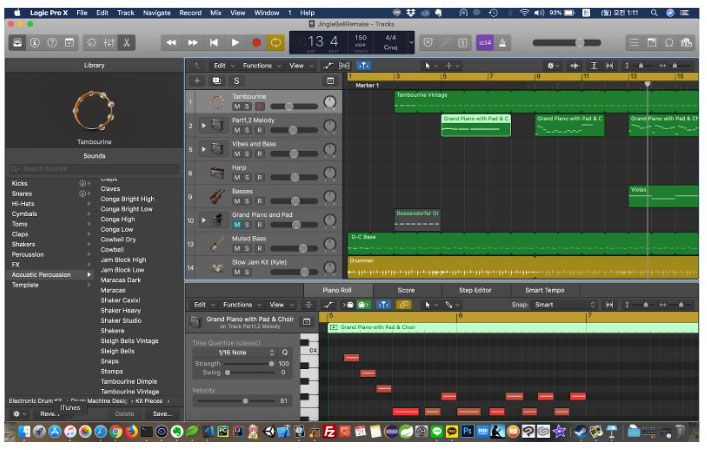
Task: Mute the Tambourine track
Action: pos(237,107)
